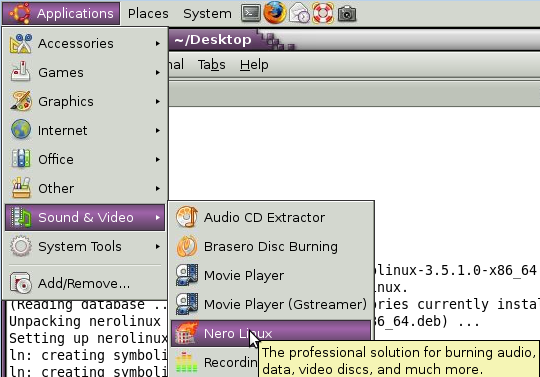
Task: Click terminal line 'Setting up nerolinux'
Action: point(88,338)
